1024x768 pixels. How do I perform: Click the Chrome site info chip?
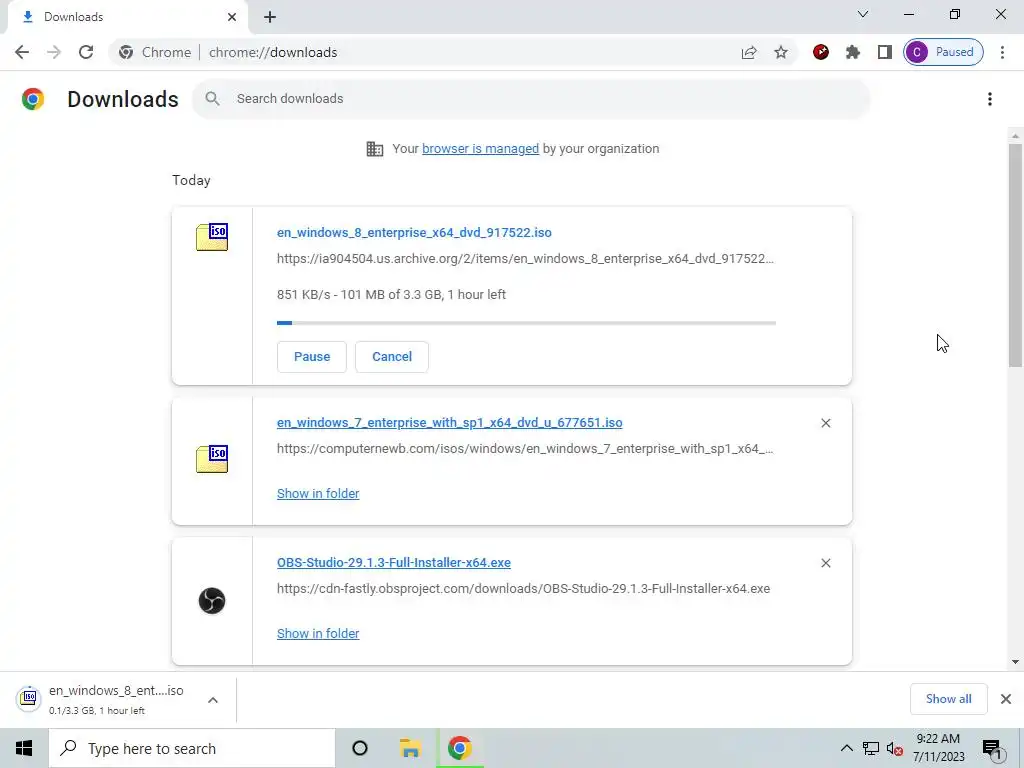coord(155,52)
